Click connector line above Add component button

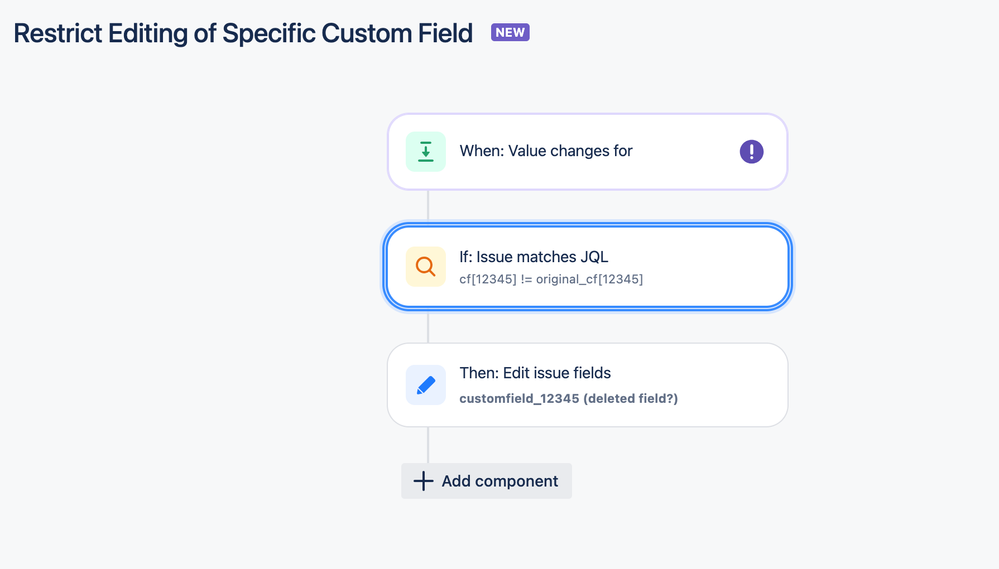pos(428,444)
